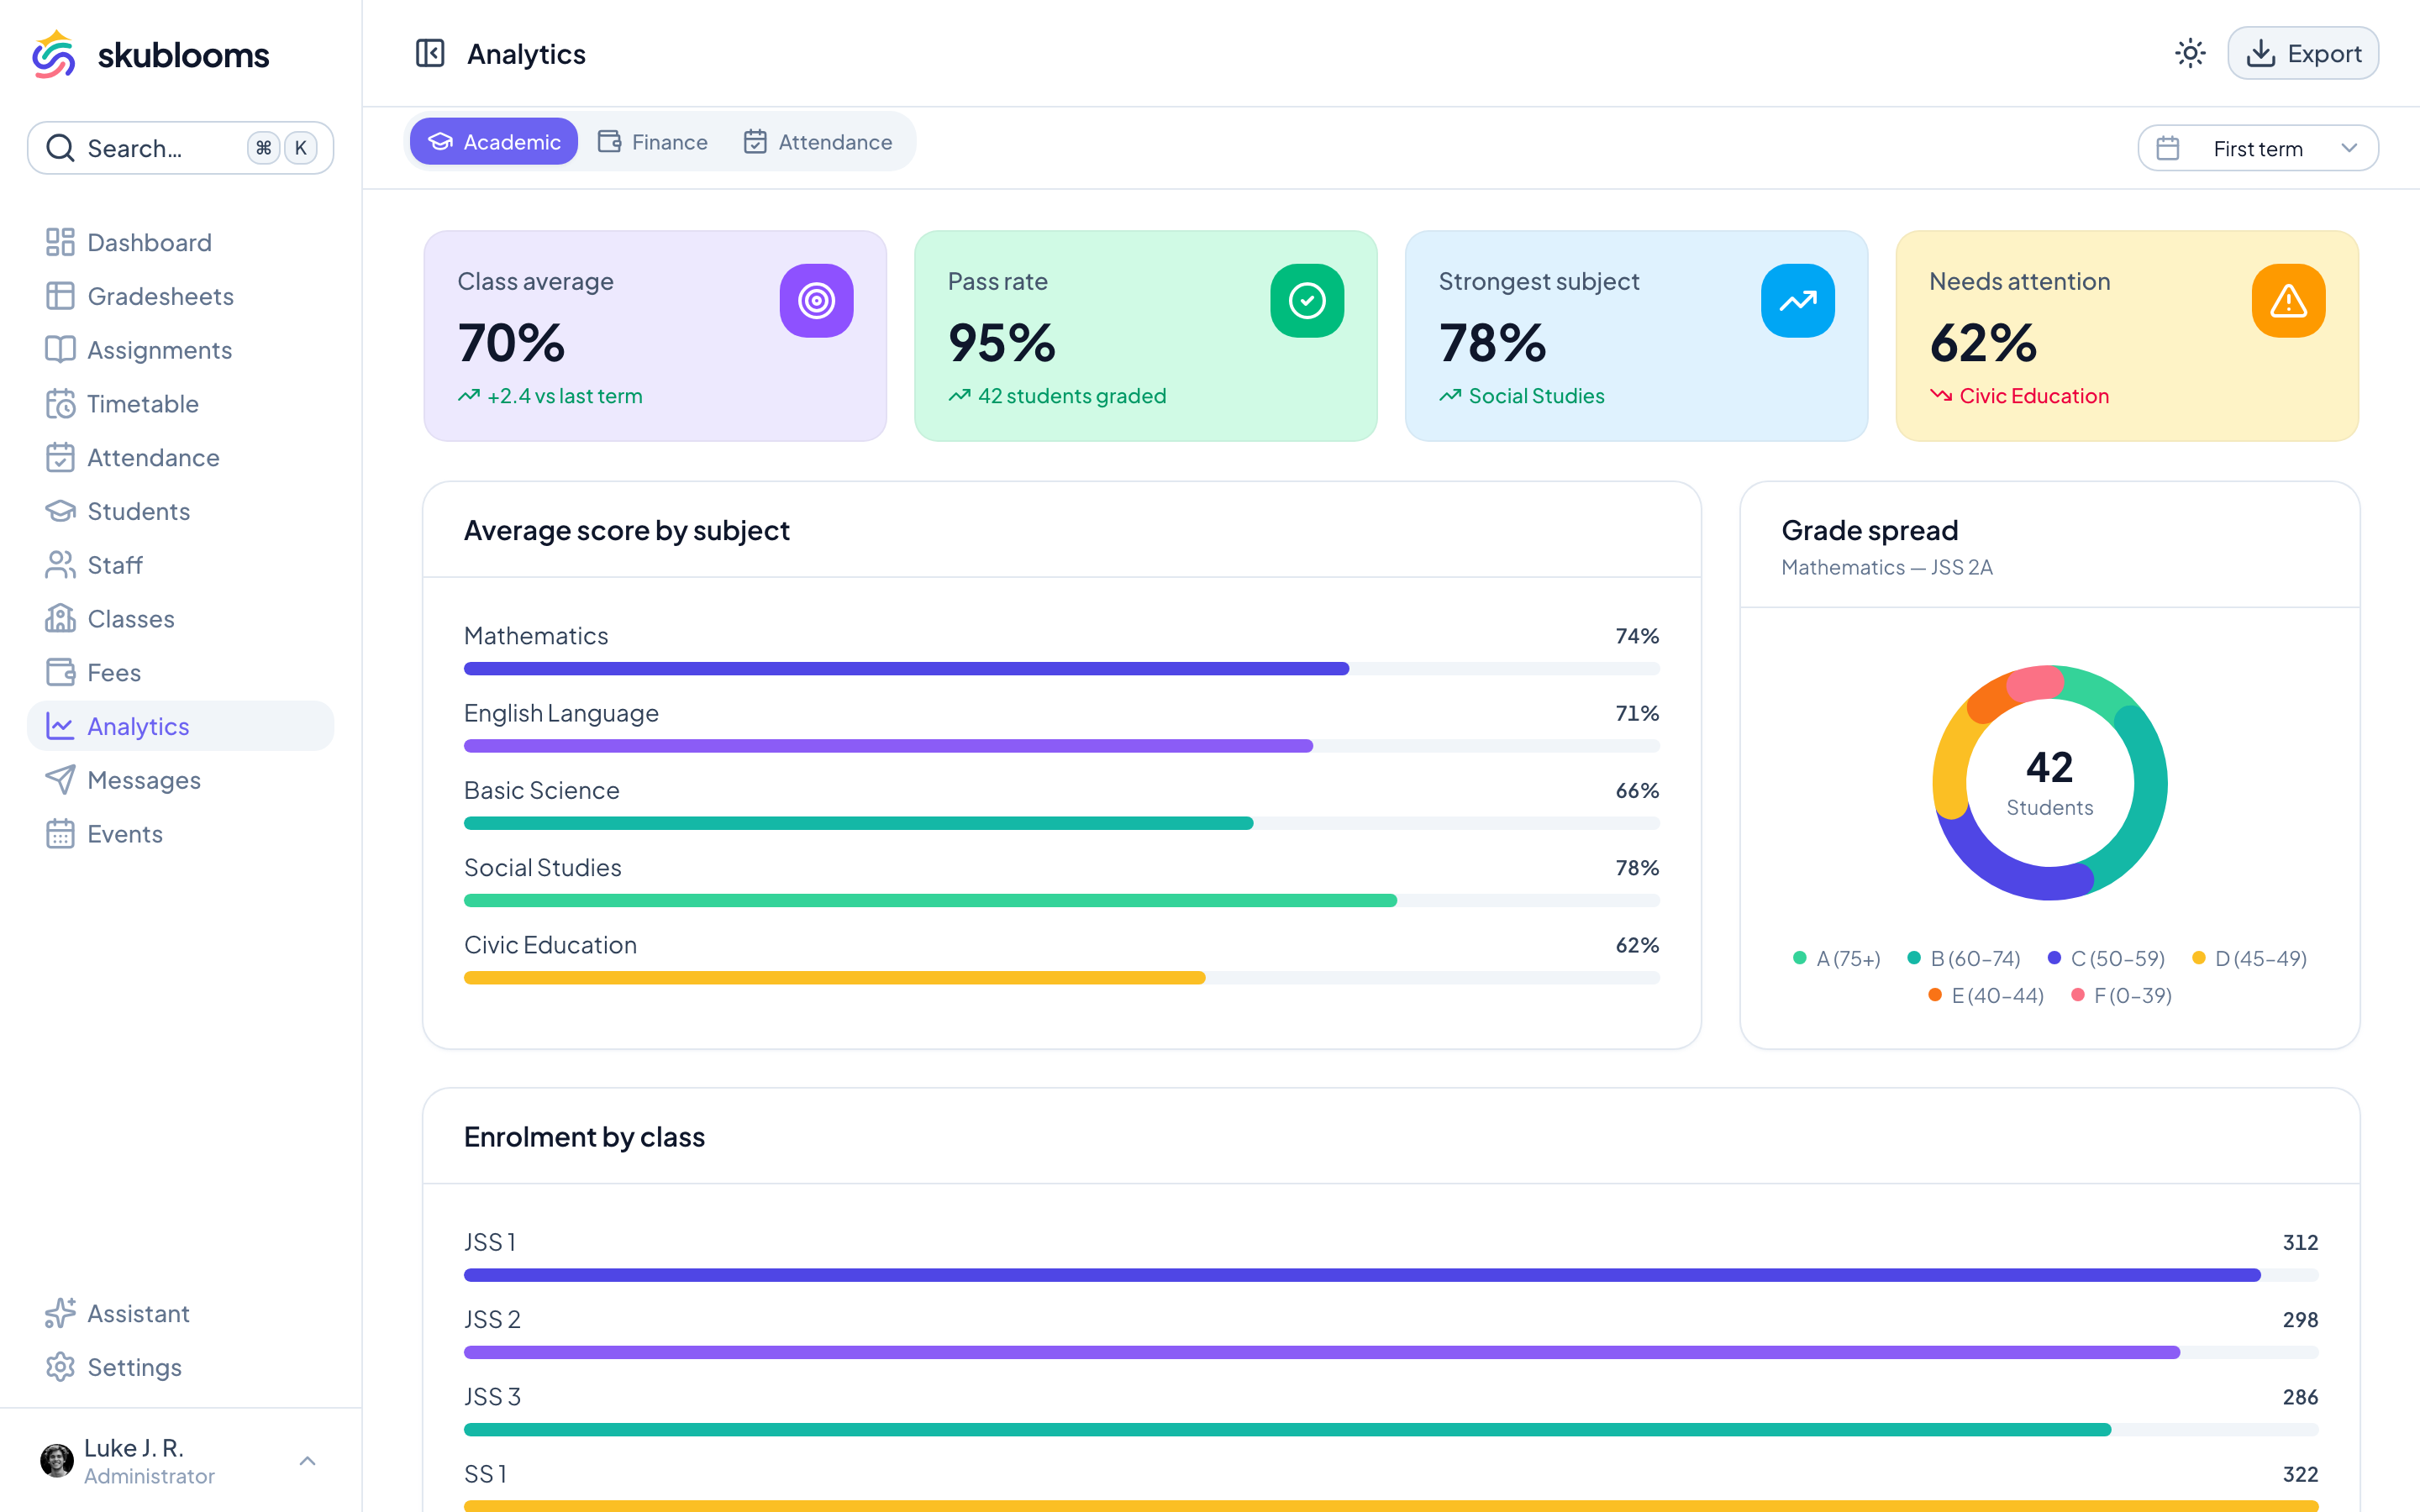Click the Settings gear icon
The image size is (2420, 1512).
[60, 1367]
